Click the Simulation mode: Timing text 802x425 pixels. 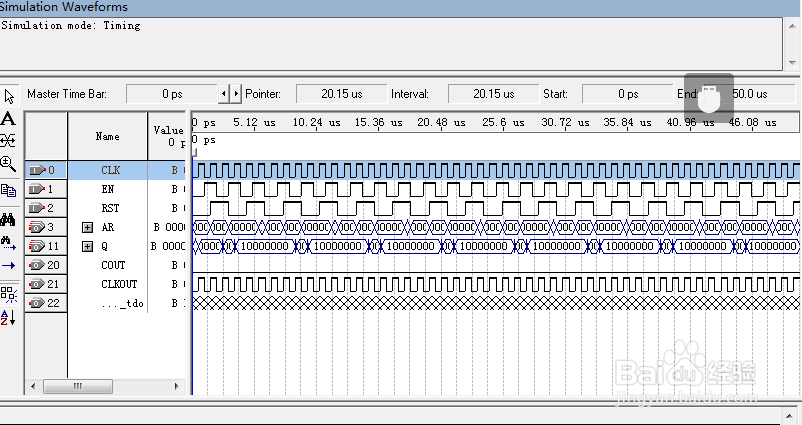(x=71, y=26)
